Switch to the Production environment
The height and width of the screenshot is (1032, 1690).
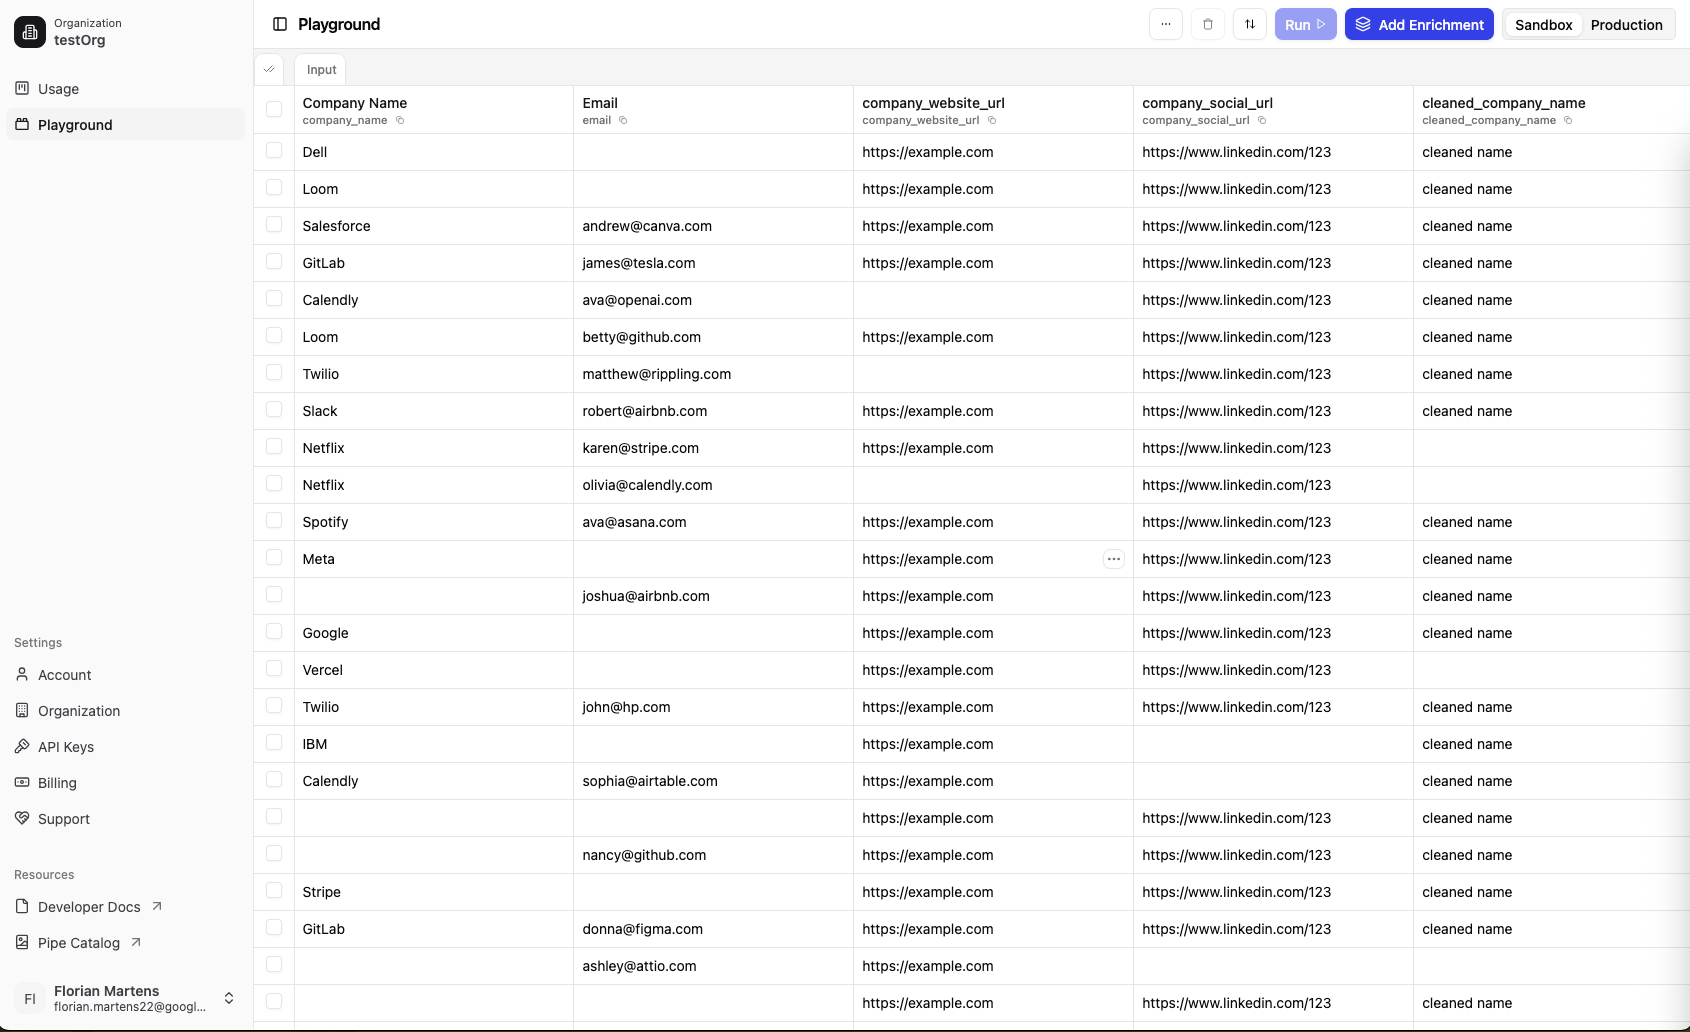tap(1626, 25)
